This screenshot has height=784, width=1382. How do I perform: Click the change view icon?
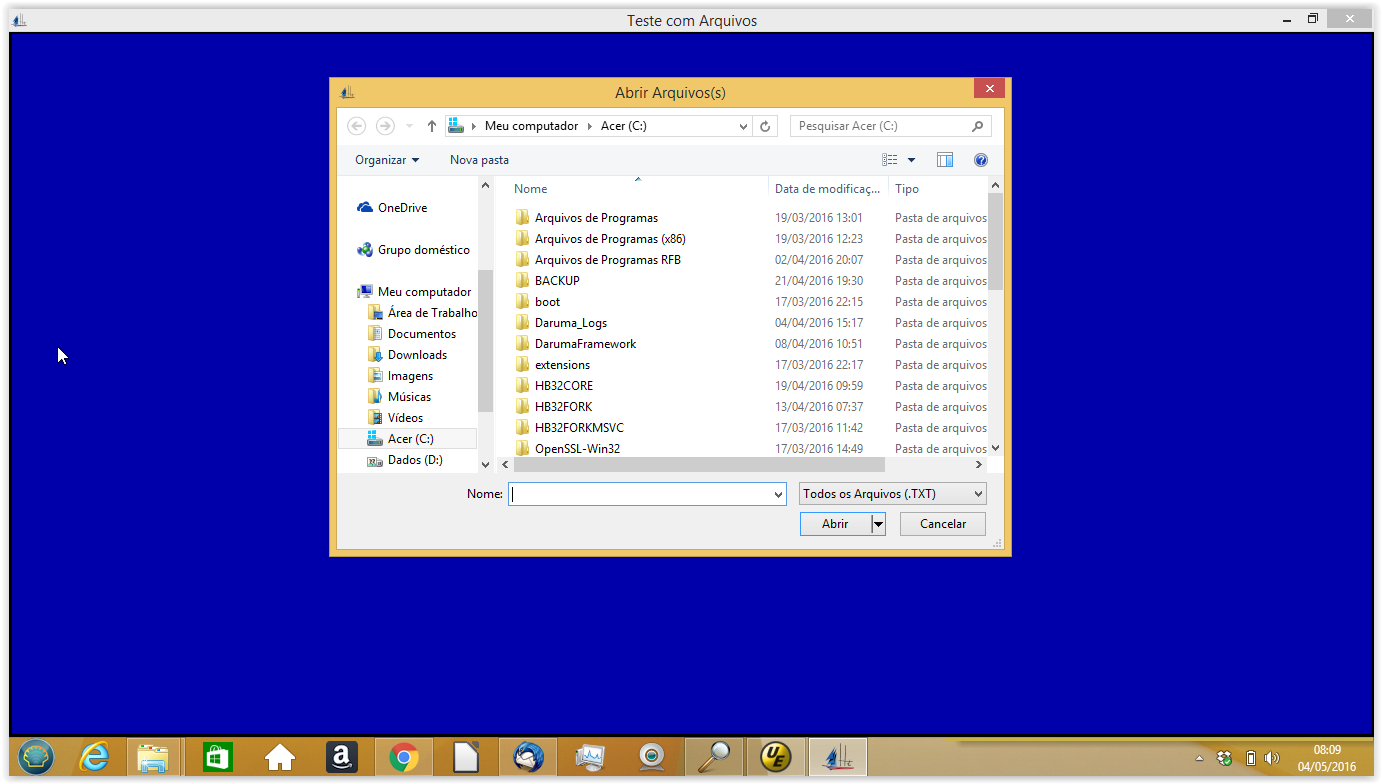pyautogui.click(x=889, y=160)
